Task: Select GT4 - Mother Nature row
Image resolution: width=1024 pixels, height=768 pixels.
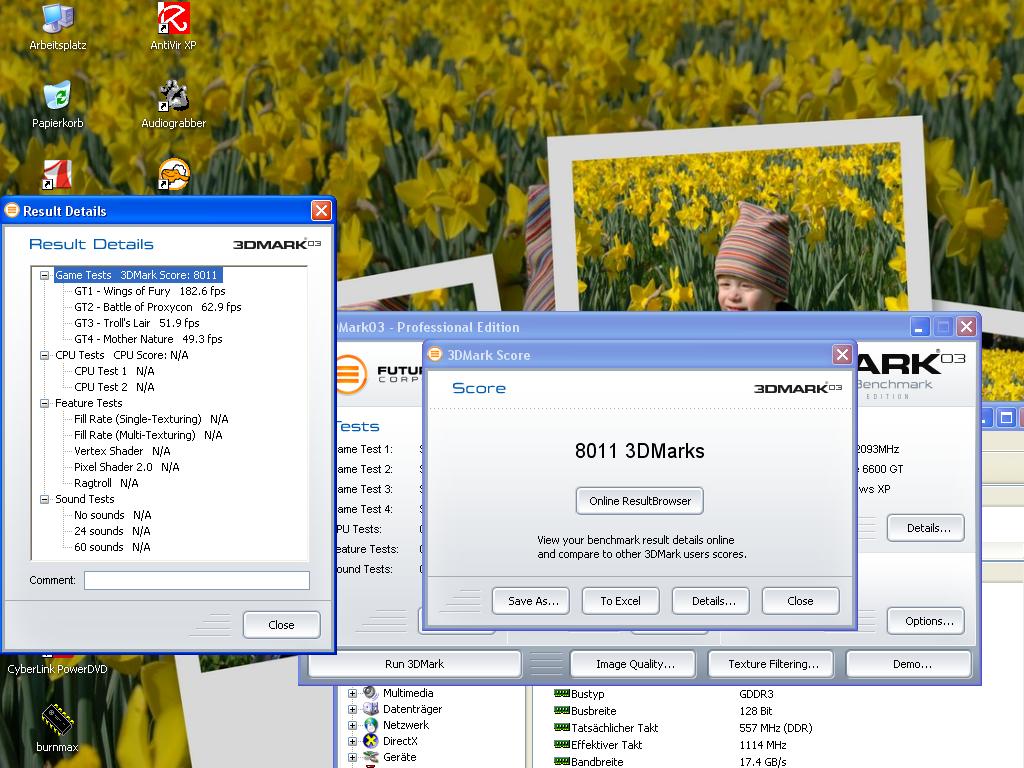Action: tap(148, 339)
